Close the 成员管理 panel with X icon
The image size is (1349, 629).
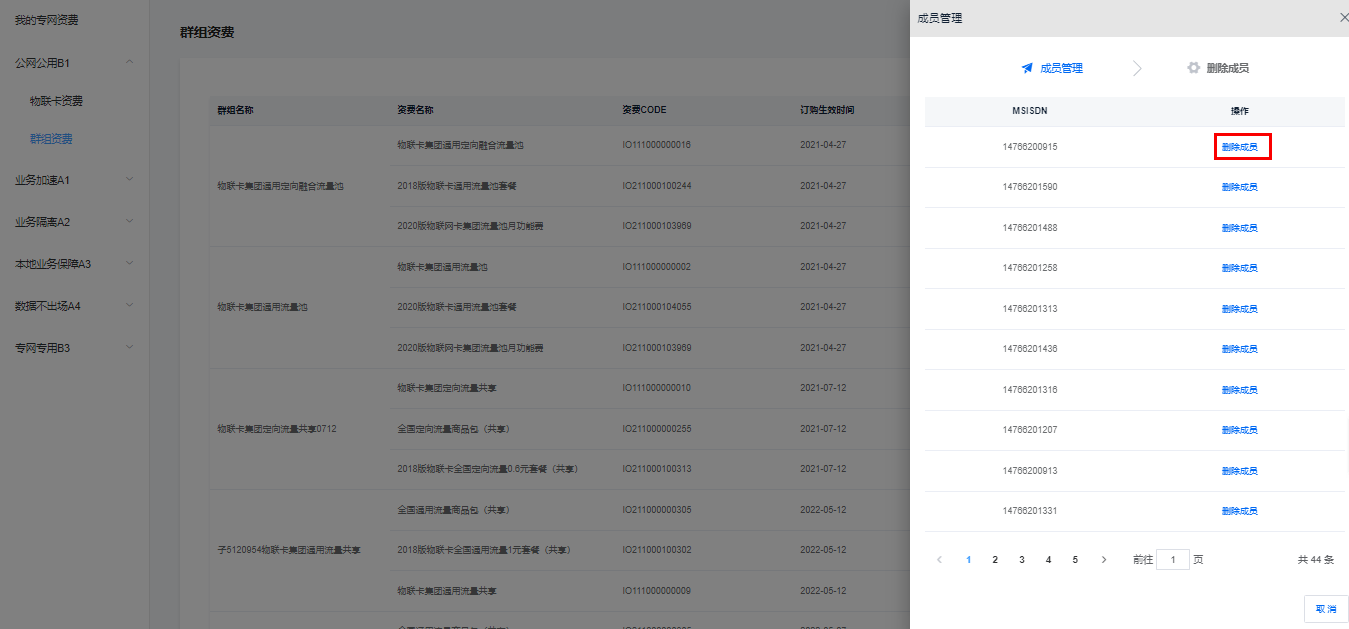1342,18
